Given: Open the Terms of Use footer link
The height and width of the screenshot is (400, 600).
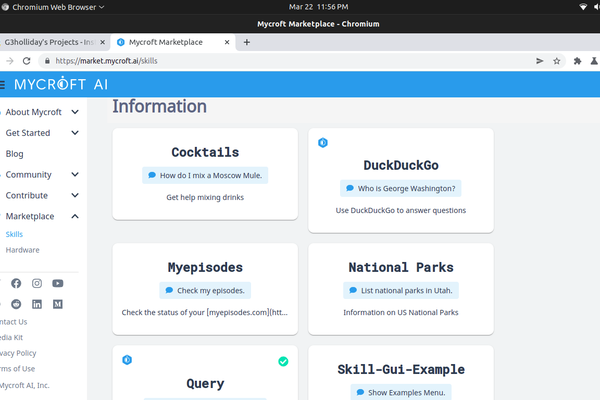Looking at the screenshot, I should click(18, 369).
